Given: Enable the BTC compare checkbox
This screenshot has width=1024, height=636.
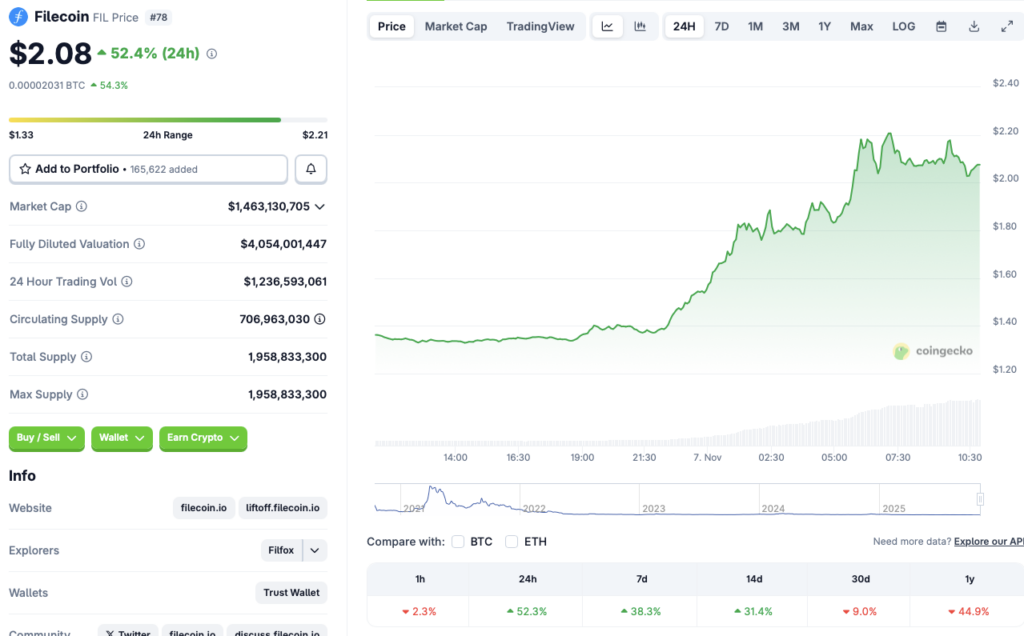Looking at the screenshot, I should click(x=458, y=541).
